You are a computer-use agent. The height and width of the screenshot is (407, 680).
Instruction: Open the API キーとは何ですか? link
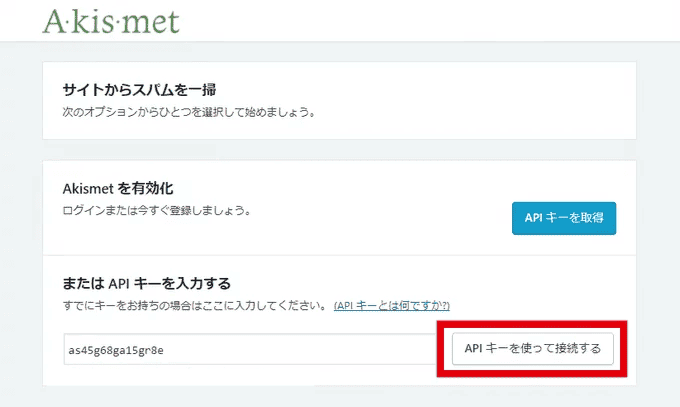pyautogui.click(x=392, y=305)
